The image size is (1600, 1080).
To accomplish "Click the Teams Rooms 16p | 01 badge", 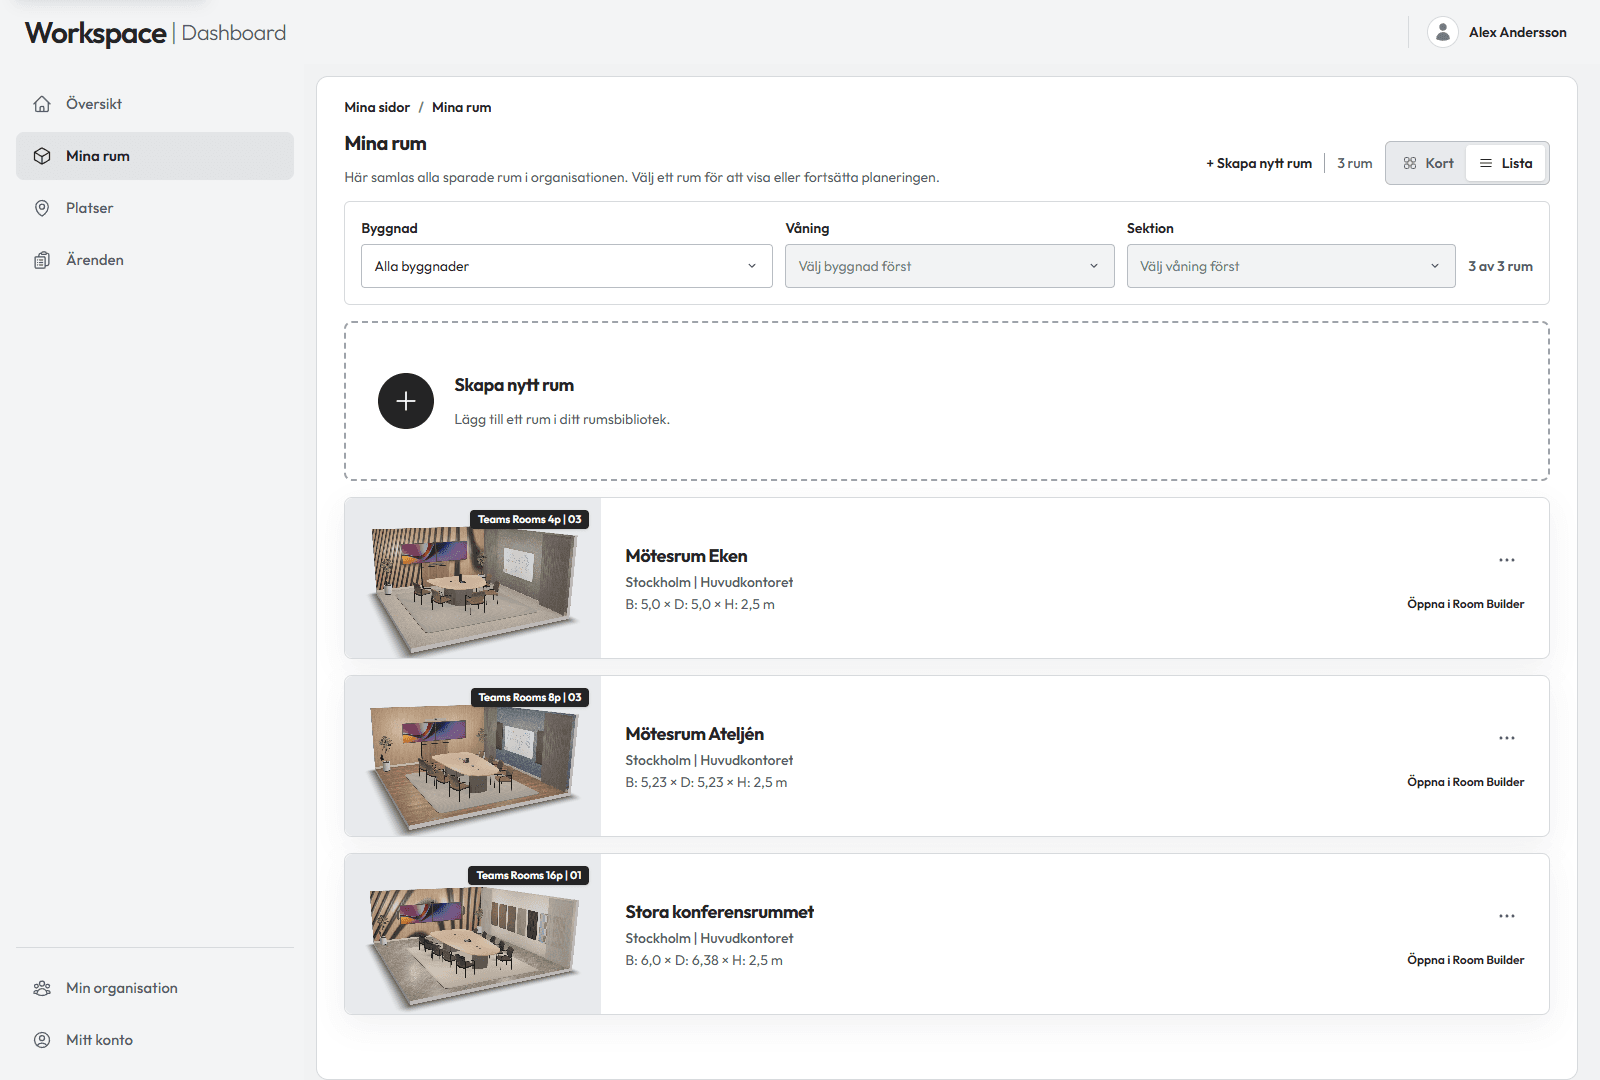I will tap(528, 875).
